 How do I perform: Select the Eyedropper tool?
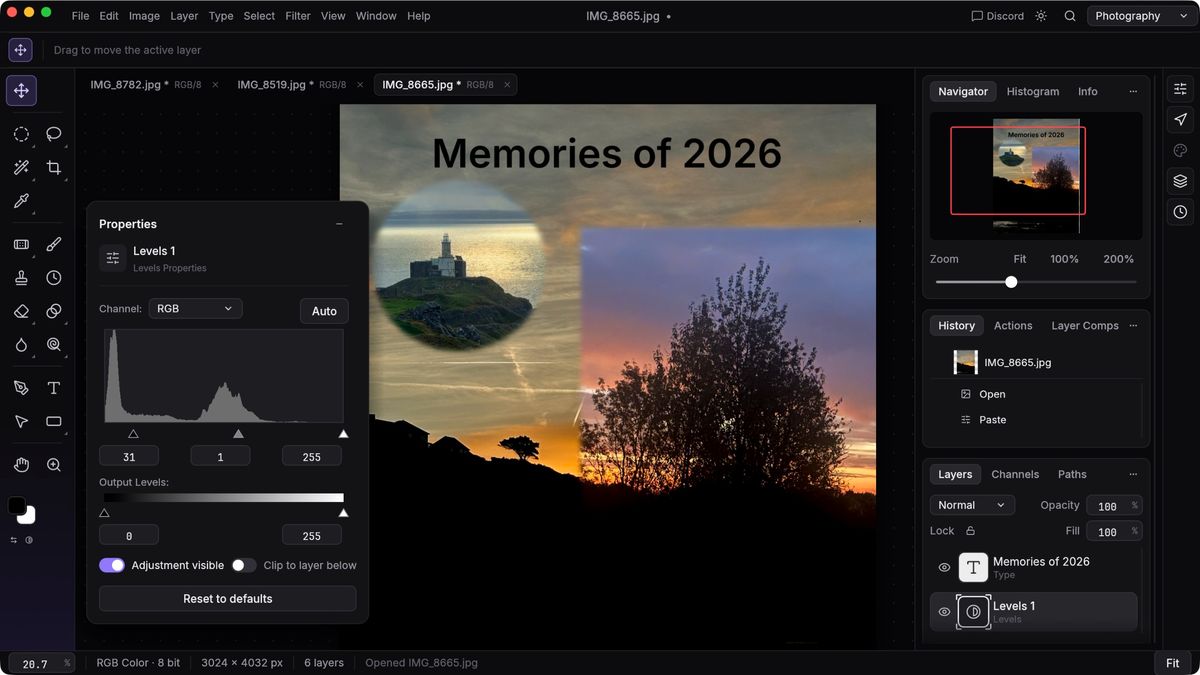tap(21, 201)
